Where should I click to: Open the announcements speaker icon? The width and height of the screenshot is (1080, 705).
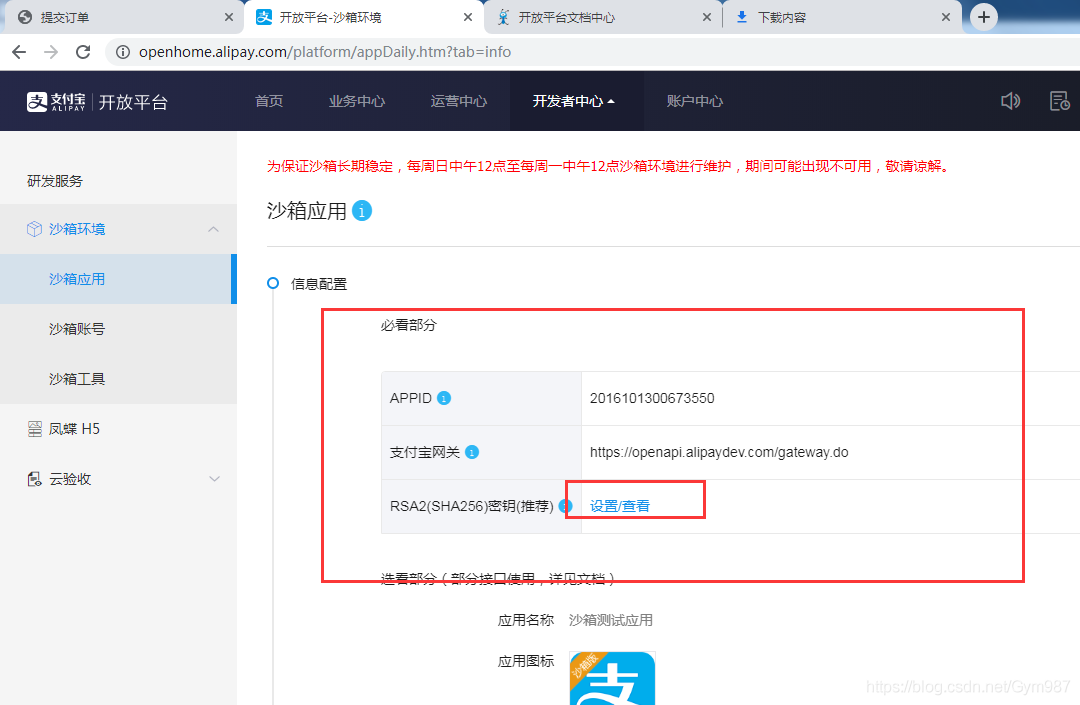[1010, 101]
